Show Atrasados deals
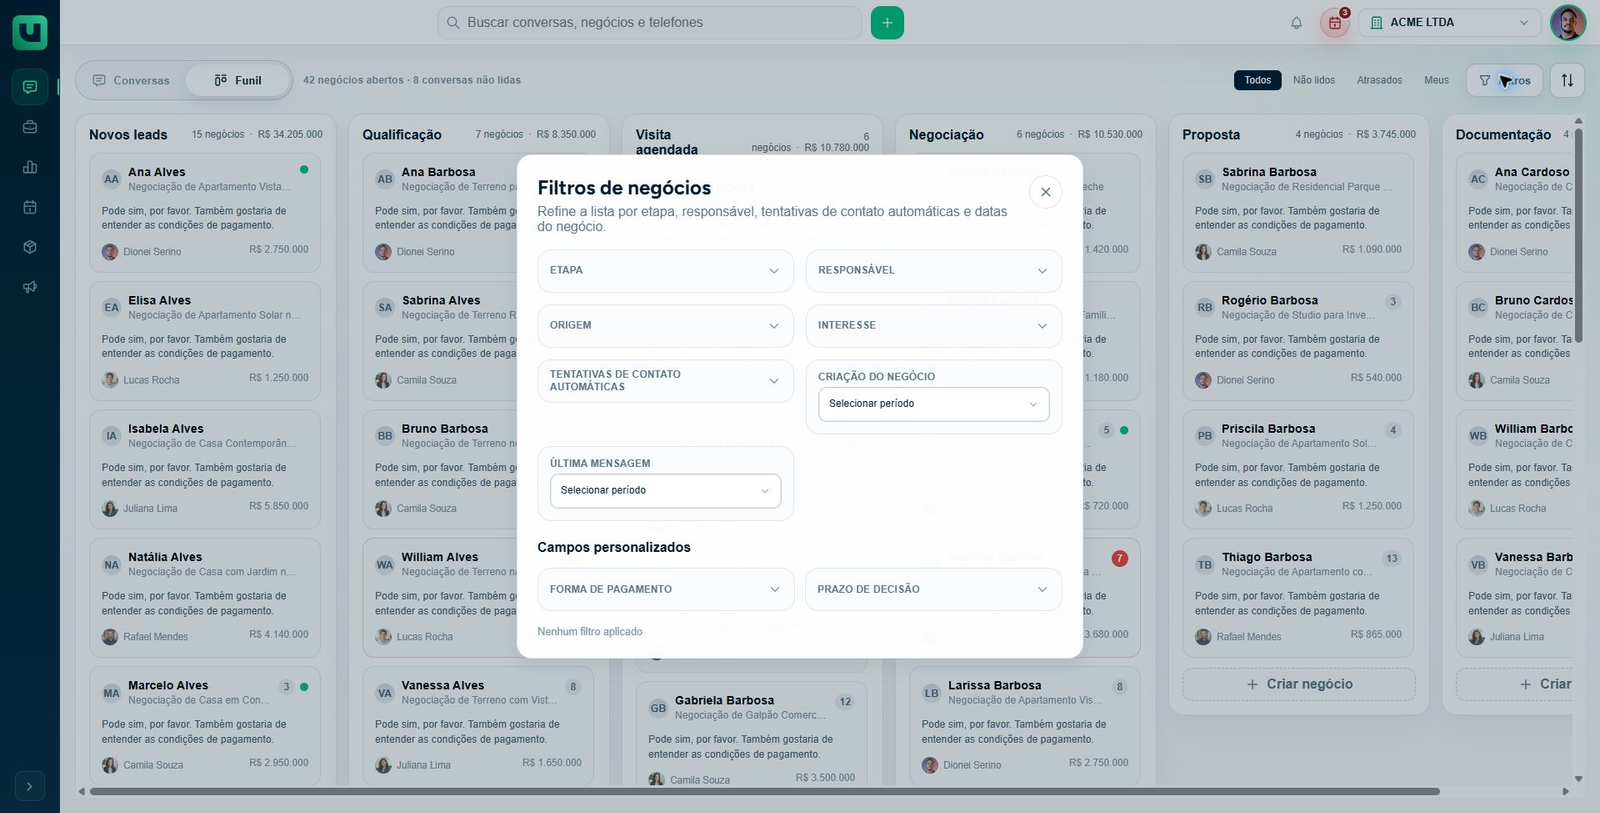The width and height of the screenshot is (1600, 813). [1380, 80]
